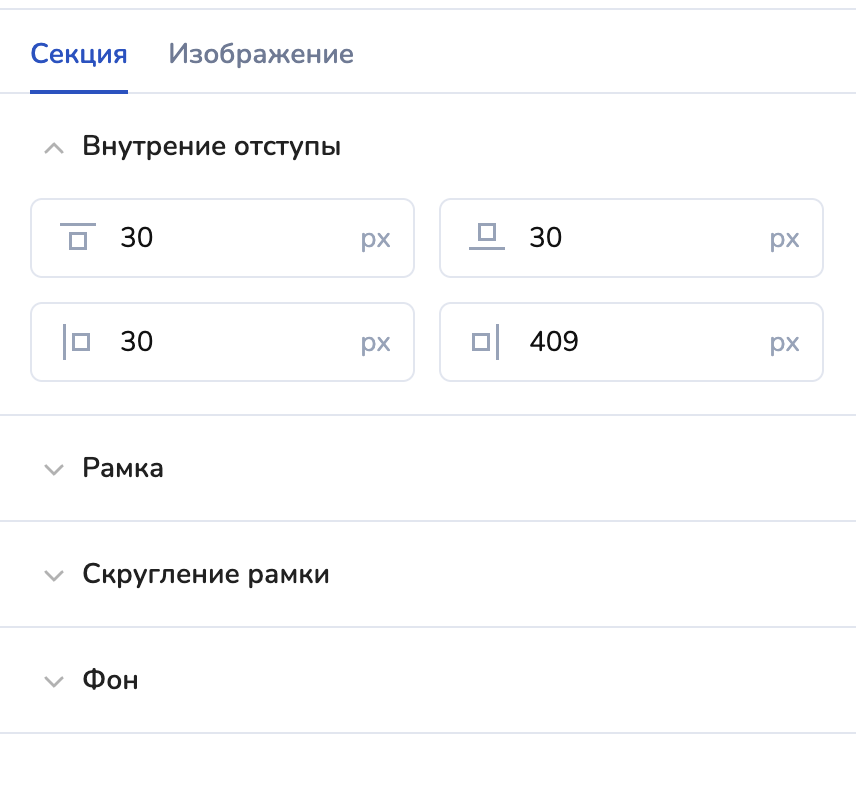
Task: Collapse section using Внутрение отступы chevron
Action: tap(54, 148)
